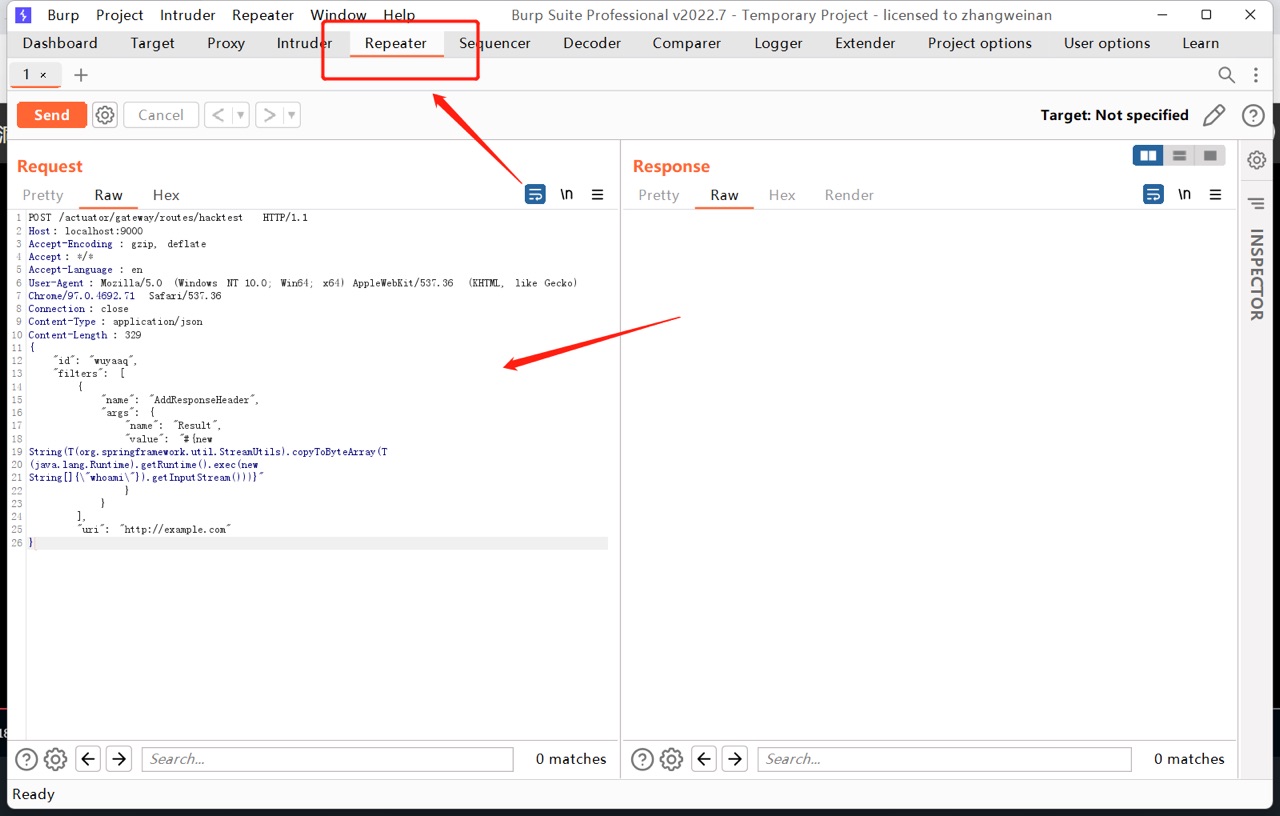This screenshot has width=1280, height=816.
Task: Click the Cancel button
Action: tap(161, 115)
